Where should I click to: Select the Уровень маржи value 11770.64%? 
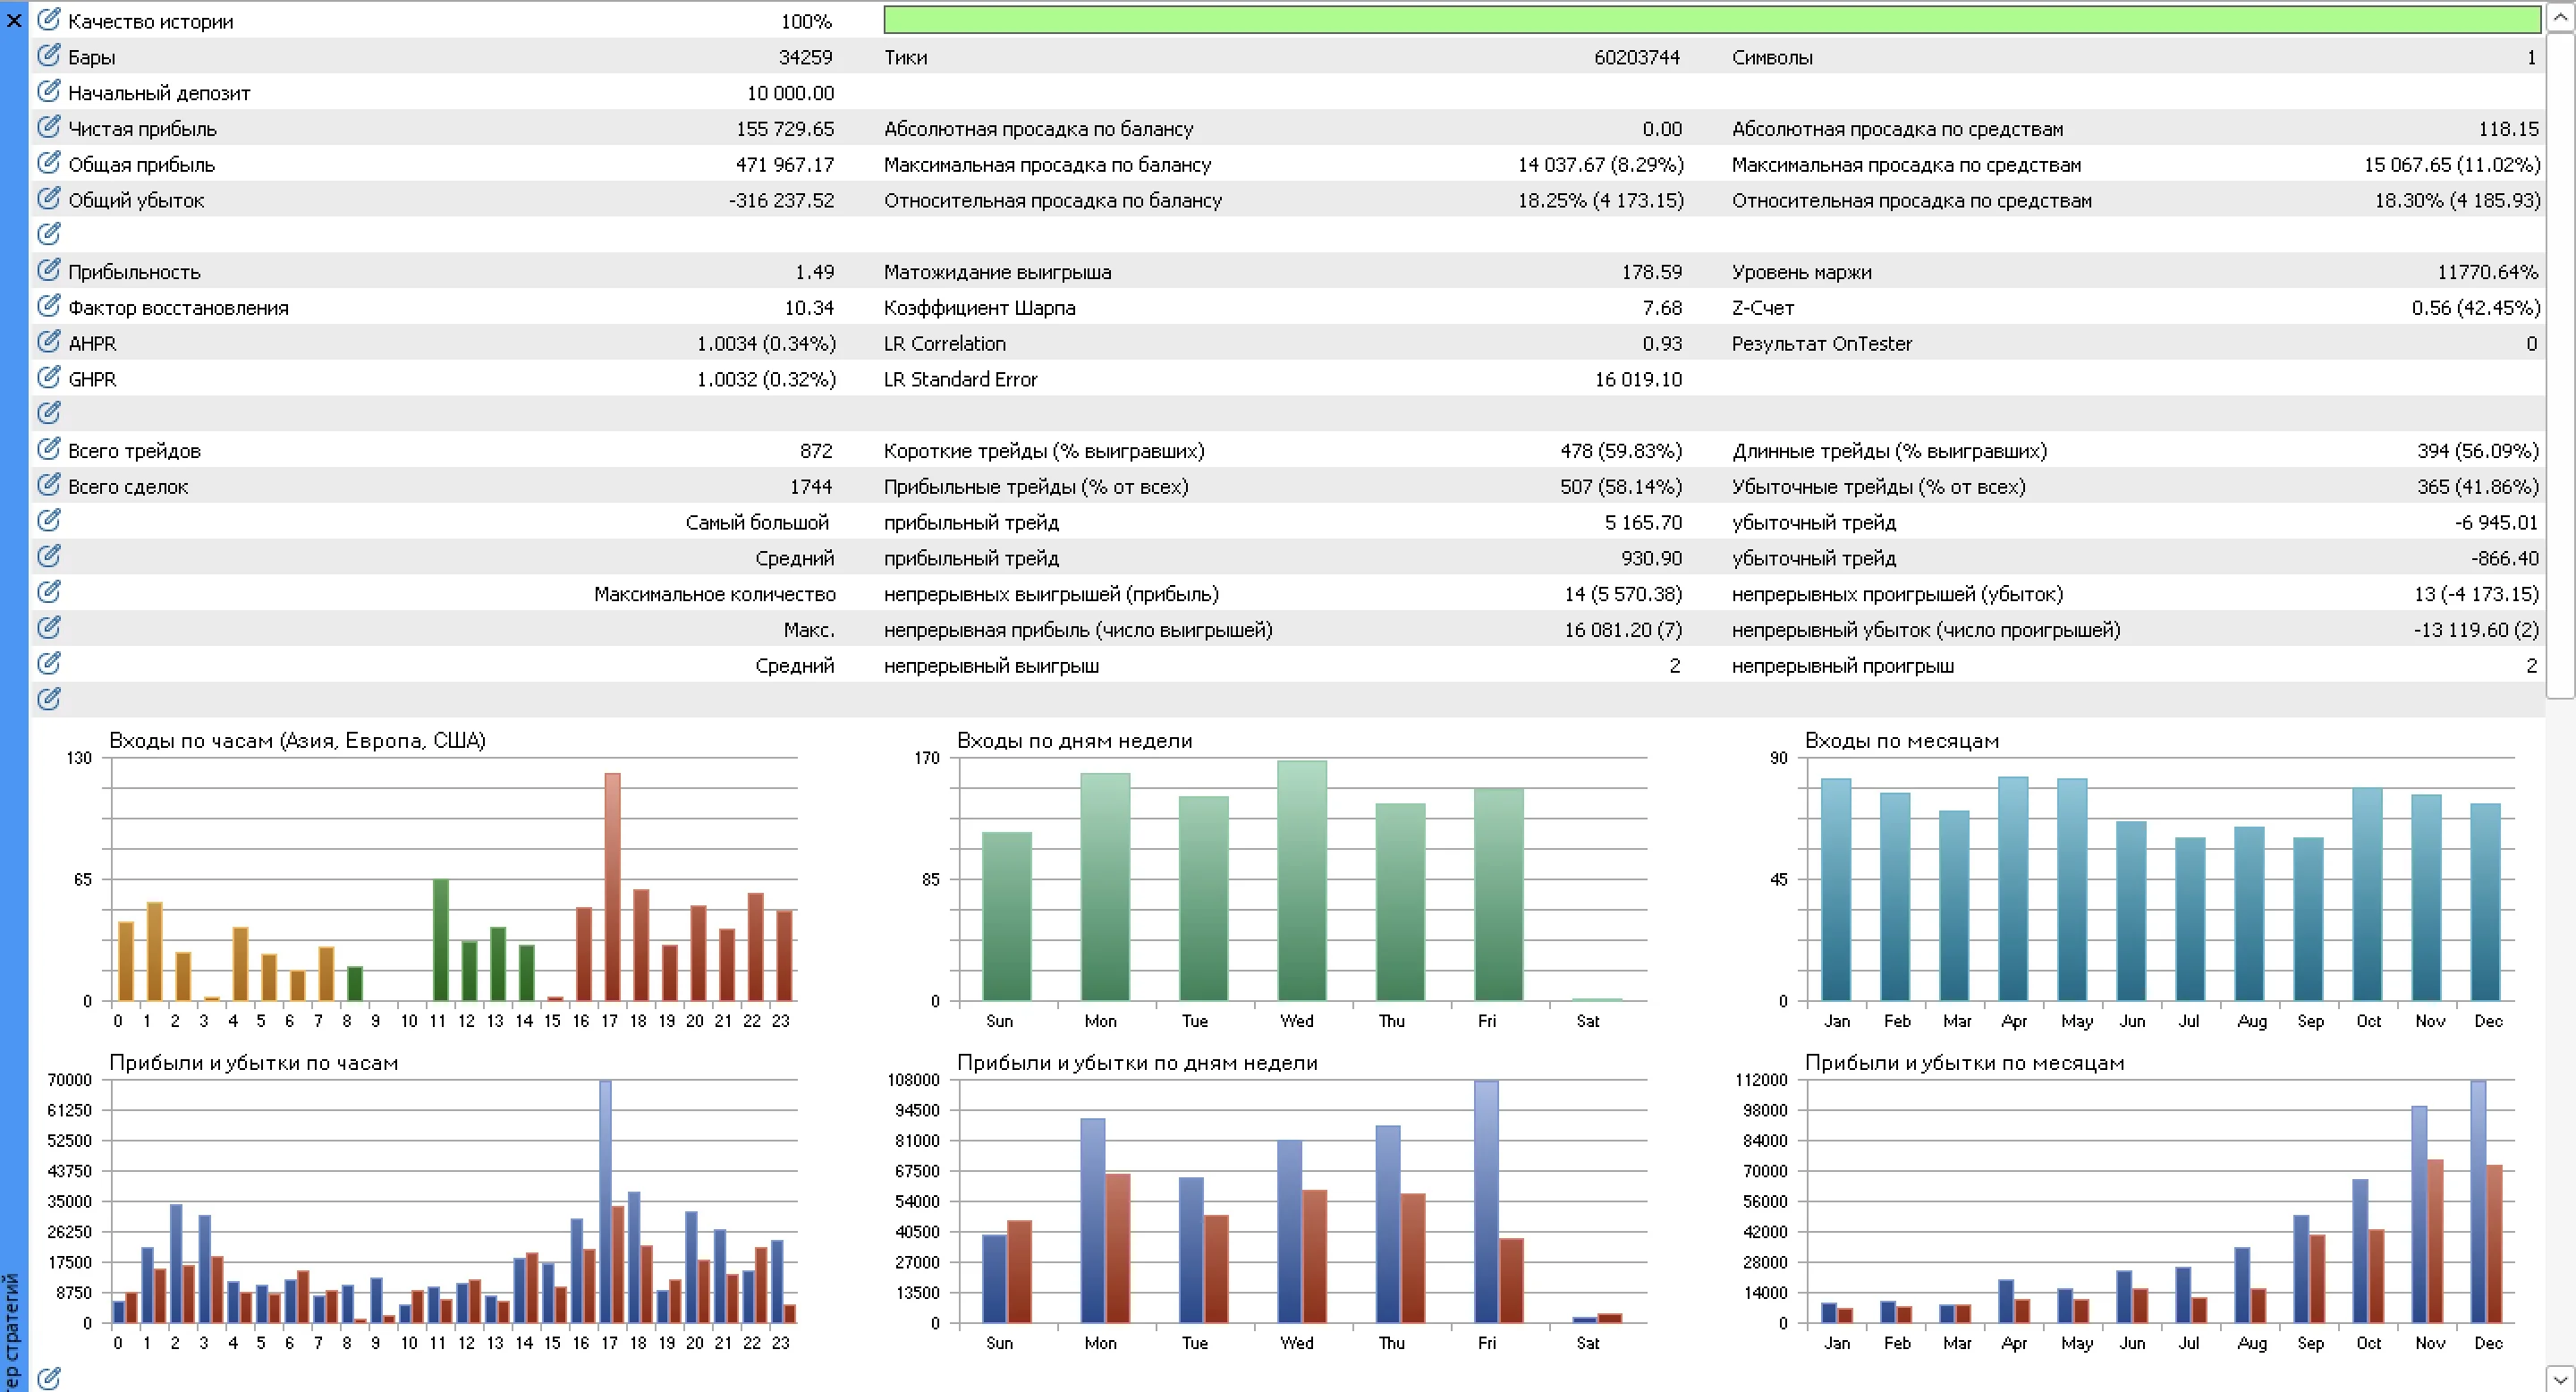2487,272
